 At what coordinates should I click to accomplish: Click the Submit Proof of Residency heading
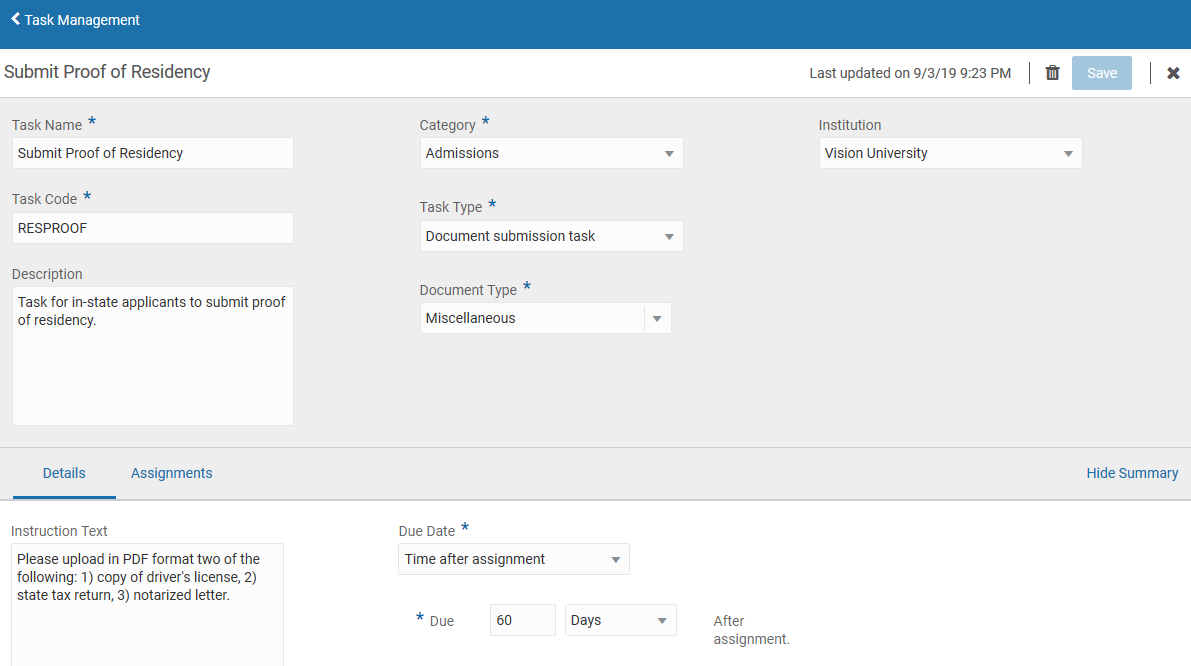click(107, 72)
